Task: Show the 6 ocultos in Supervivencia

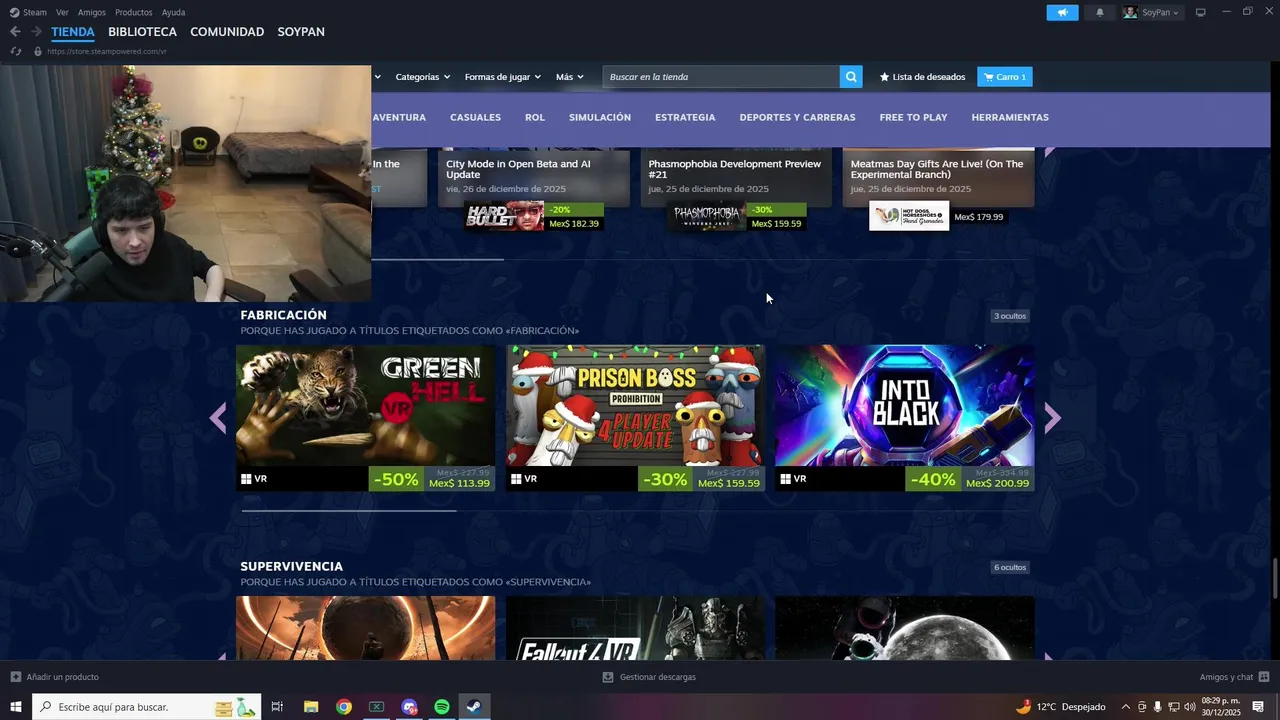Action: [x=1009, y=567]
